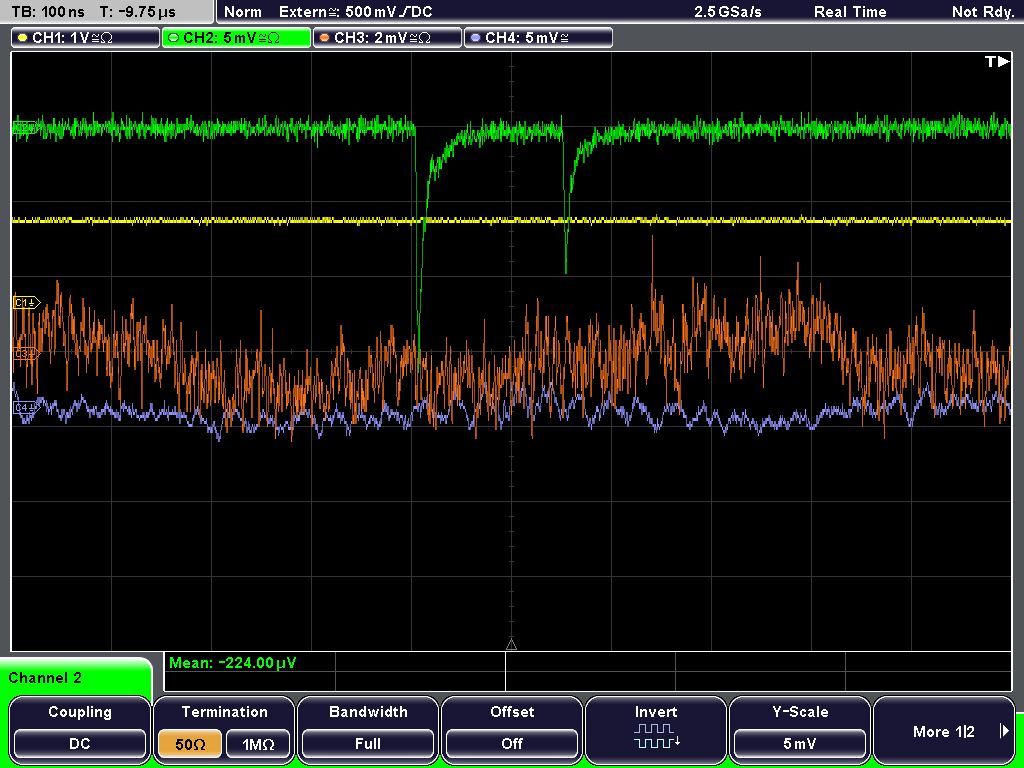Click the Channel 2 menu title

[45, 678]
